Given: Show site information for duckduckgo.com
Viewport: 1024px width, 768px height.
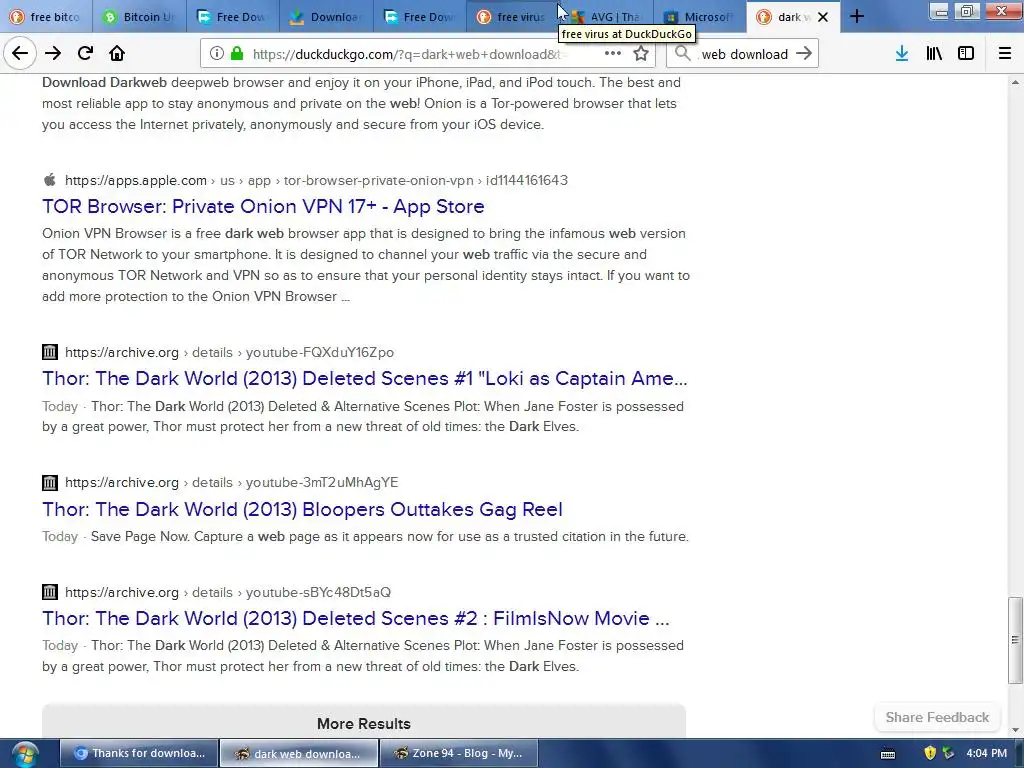Looking at the screenshot, I should click(x=217, y=54).
